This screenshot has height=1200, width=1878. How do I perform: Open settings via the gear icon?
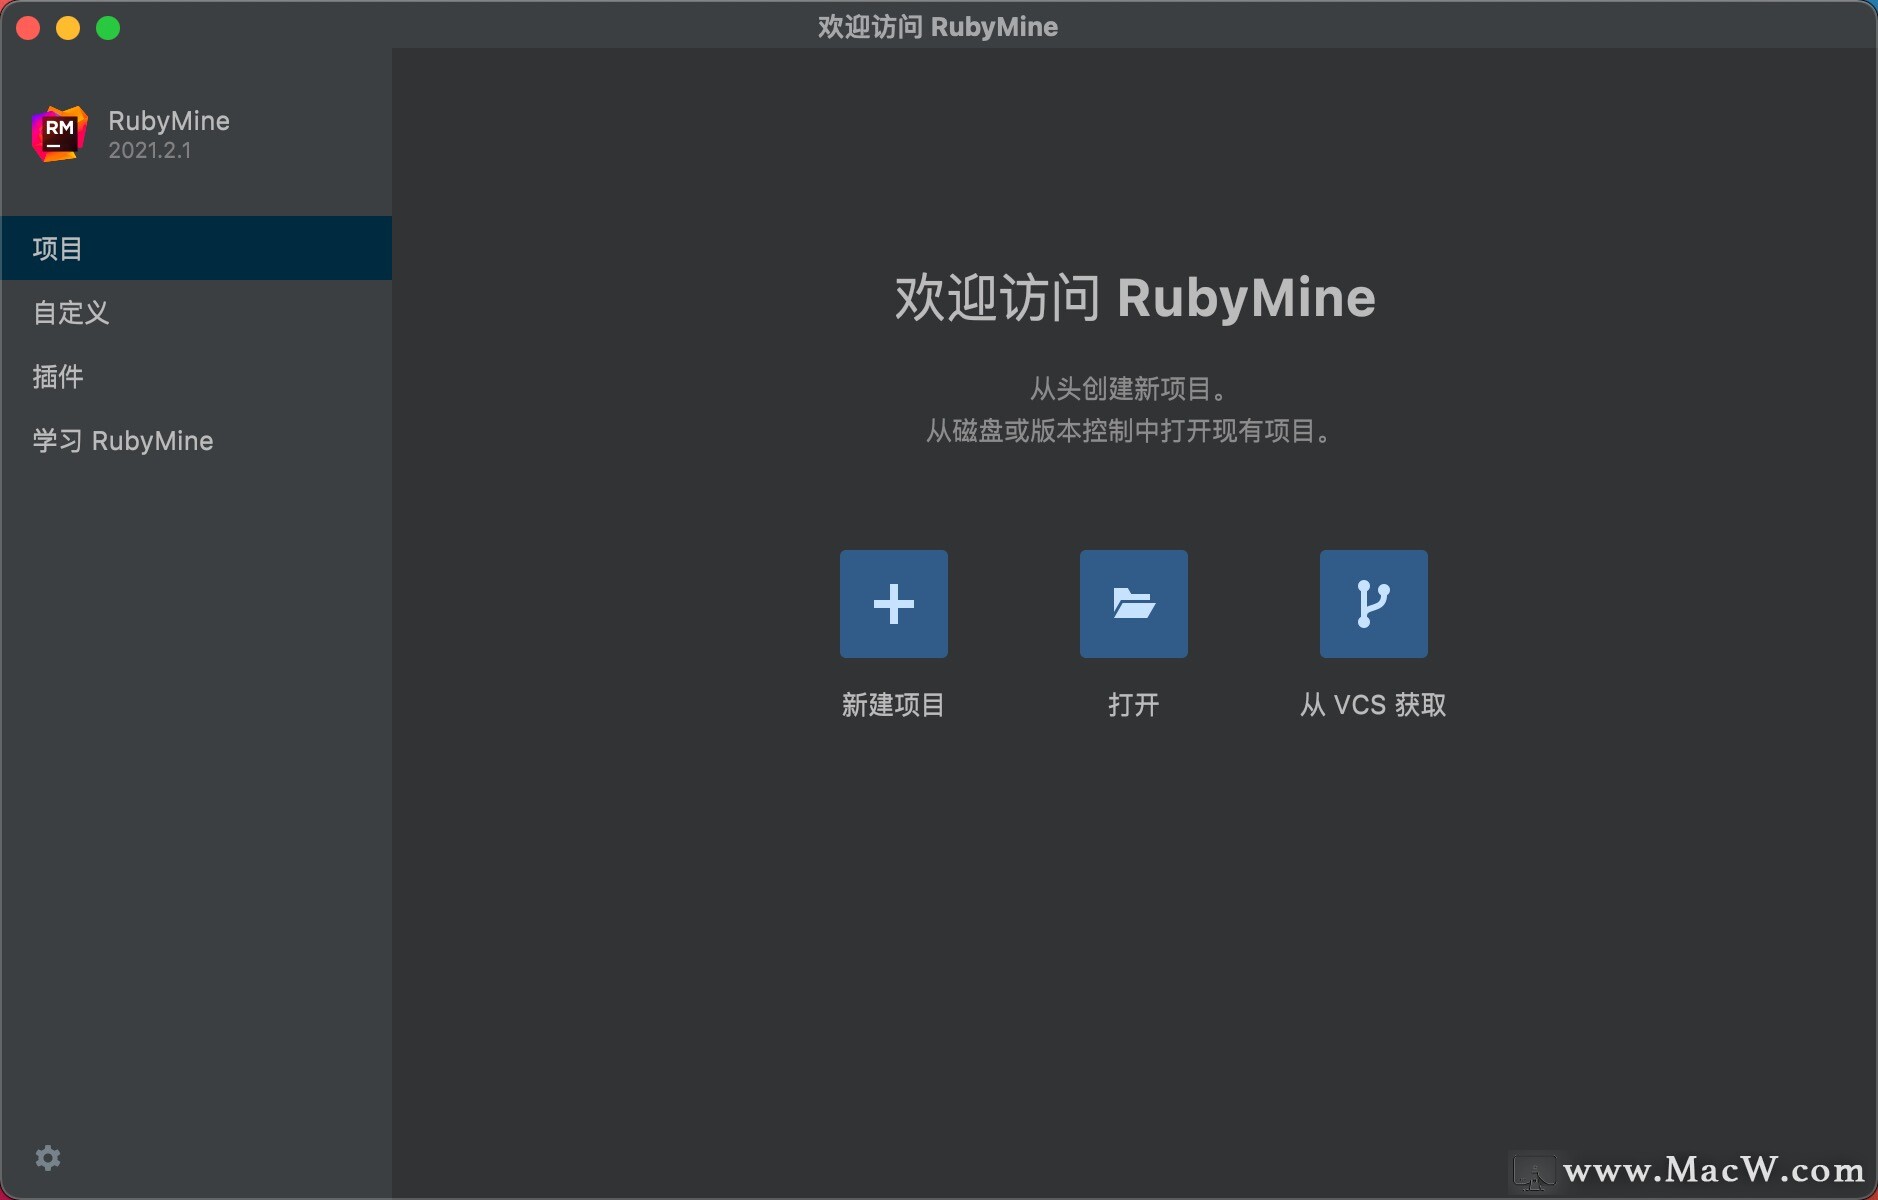[47, 1158]
